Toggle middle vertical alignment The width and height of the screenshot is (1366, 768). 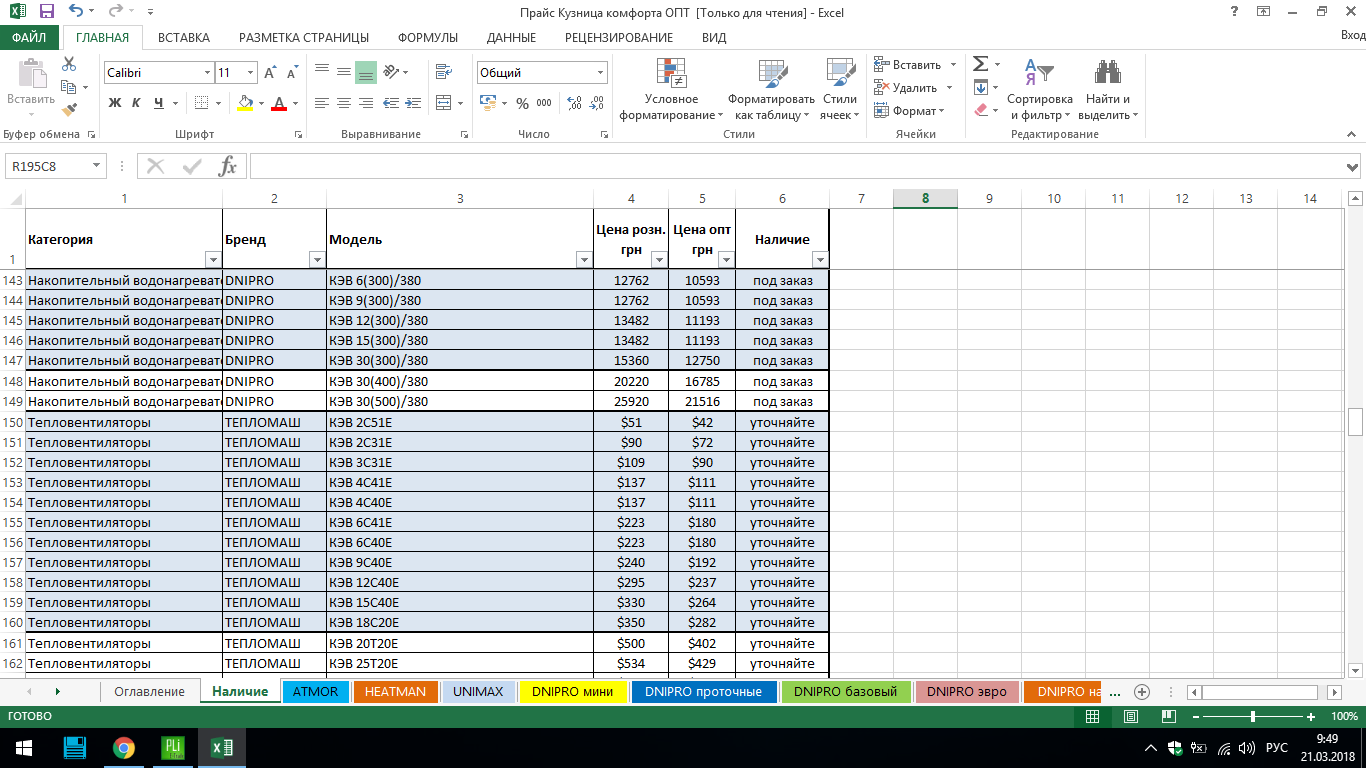pyautogui.click(x=344, y=72)
